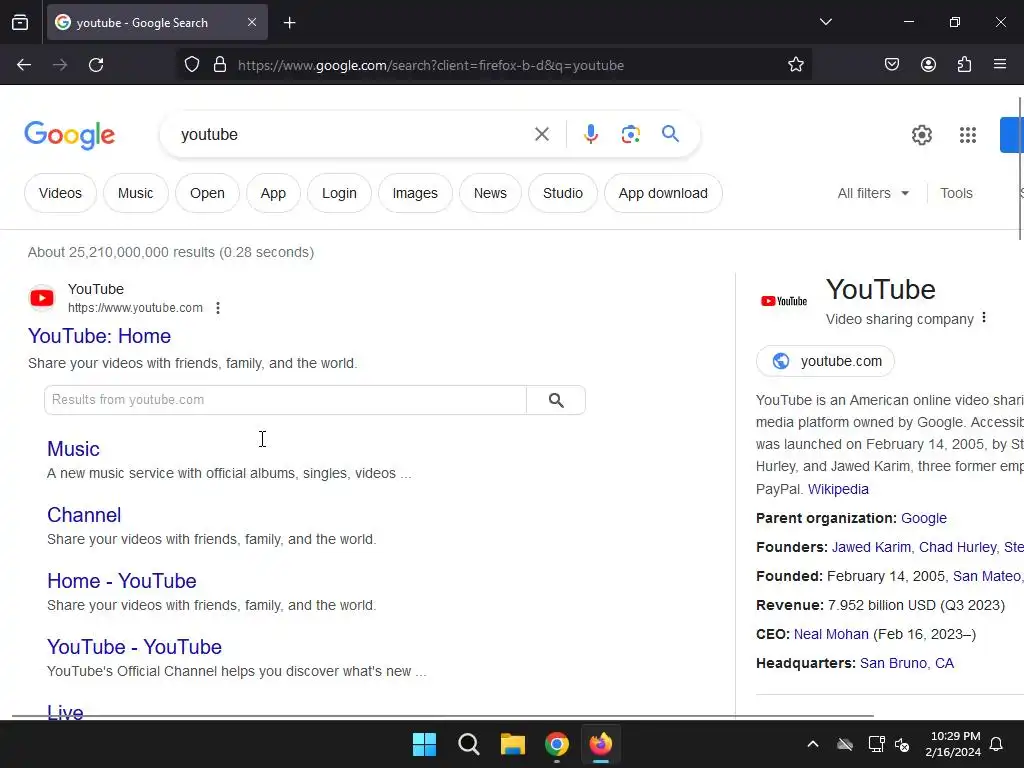Go back to previous page
The height and width of the screenshot is (768, 1024).
(x=24, y=65)
